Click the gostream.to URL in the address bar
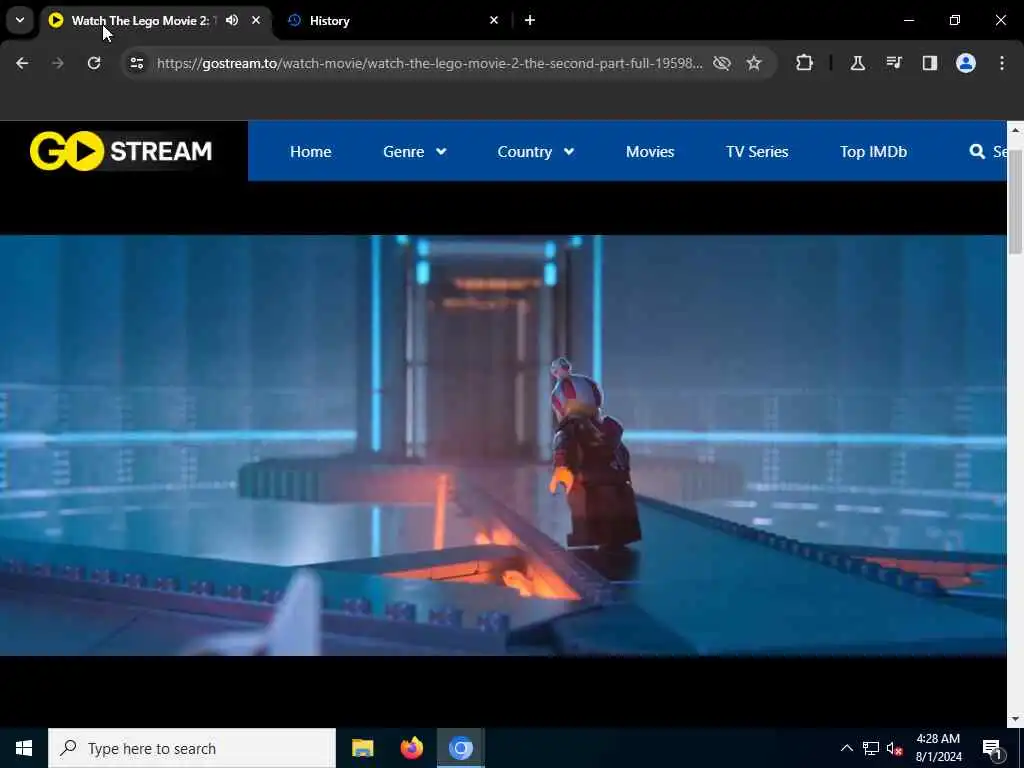Screen dimensions: 1024x768 pyautogui.click(x=430, y=63)
